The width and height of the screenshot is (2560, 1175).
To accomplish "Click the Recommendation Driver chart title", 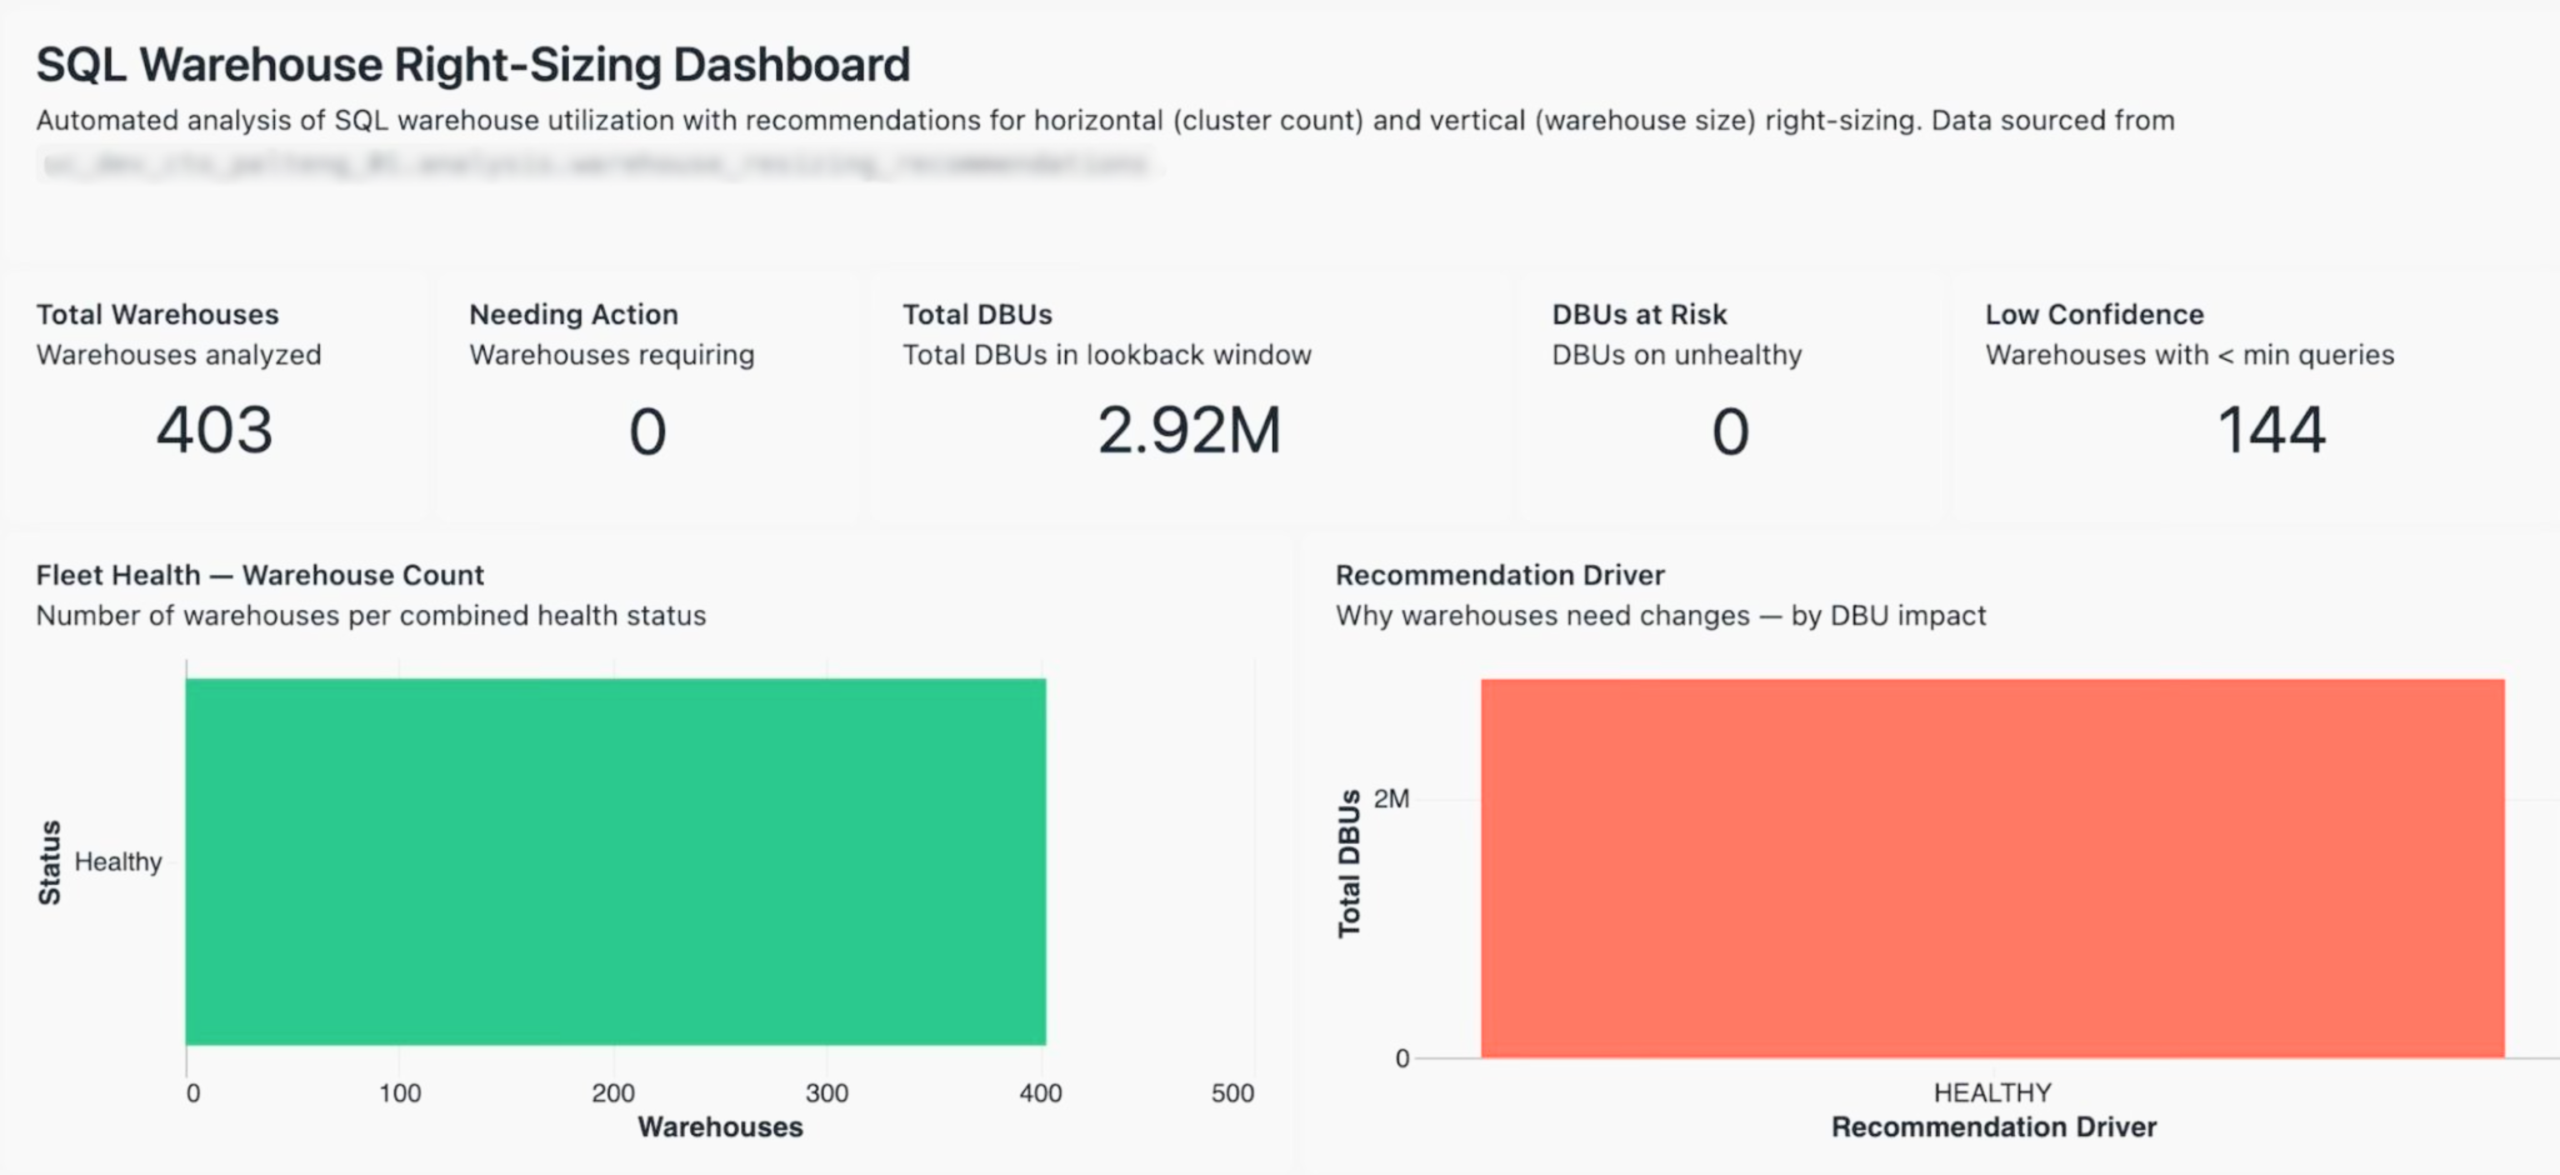I will point(1498,574).
